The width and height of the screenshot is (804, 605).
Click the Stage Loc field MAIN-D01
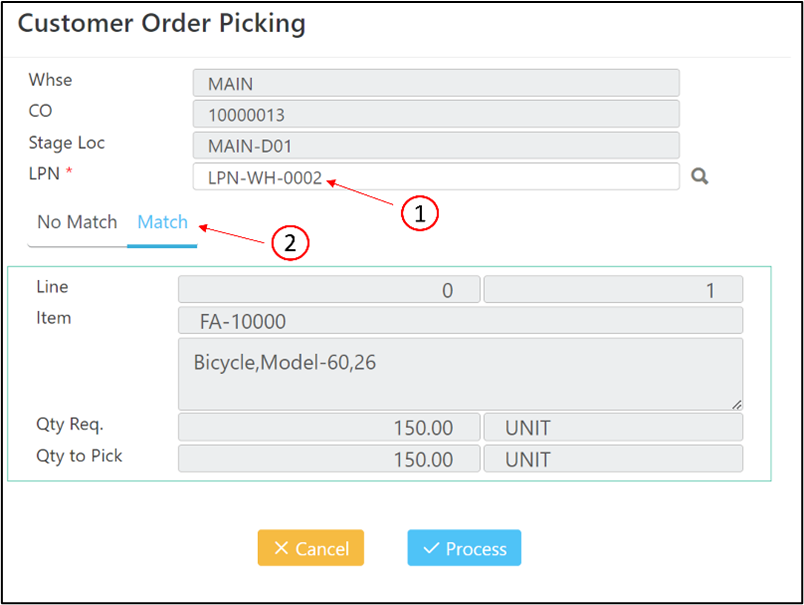[436, 146]
